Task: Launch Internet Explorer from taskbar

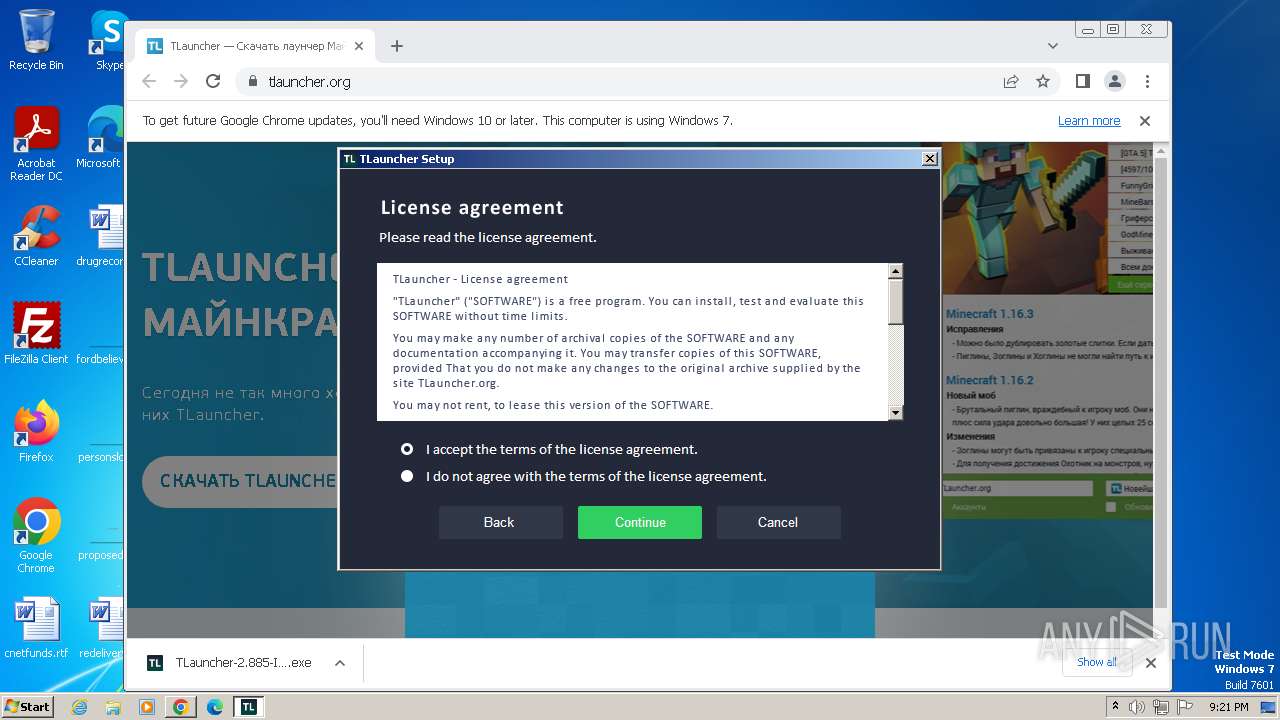Action: click(80, 707)
